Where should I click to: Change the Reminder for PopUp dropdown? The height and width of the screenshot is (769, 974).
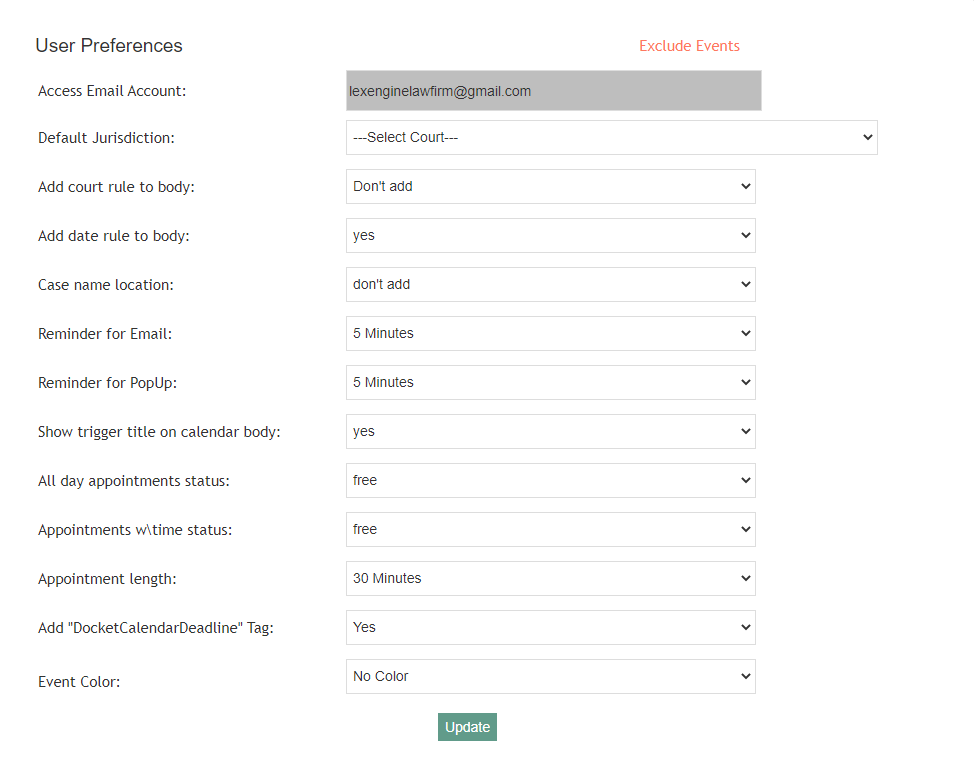550,383
